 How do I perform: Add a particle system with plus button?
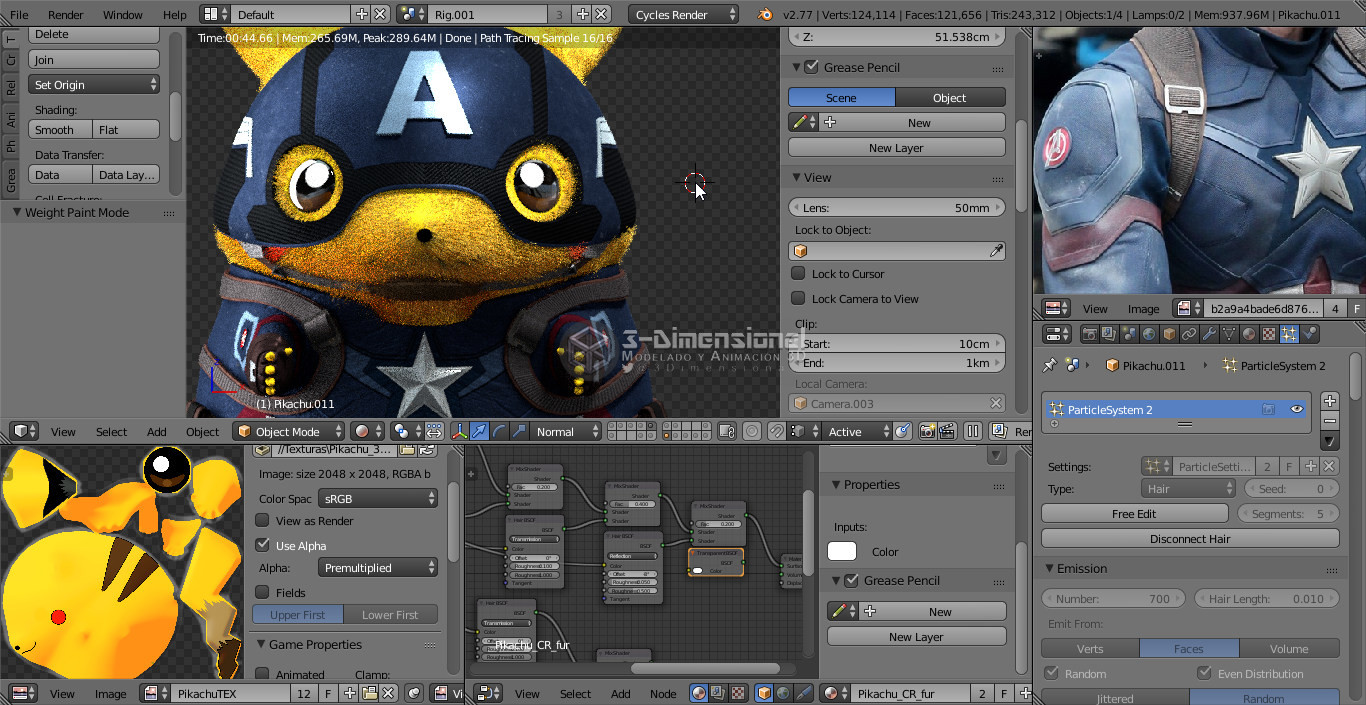pos(1329,400)
